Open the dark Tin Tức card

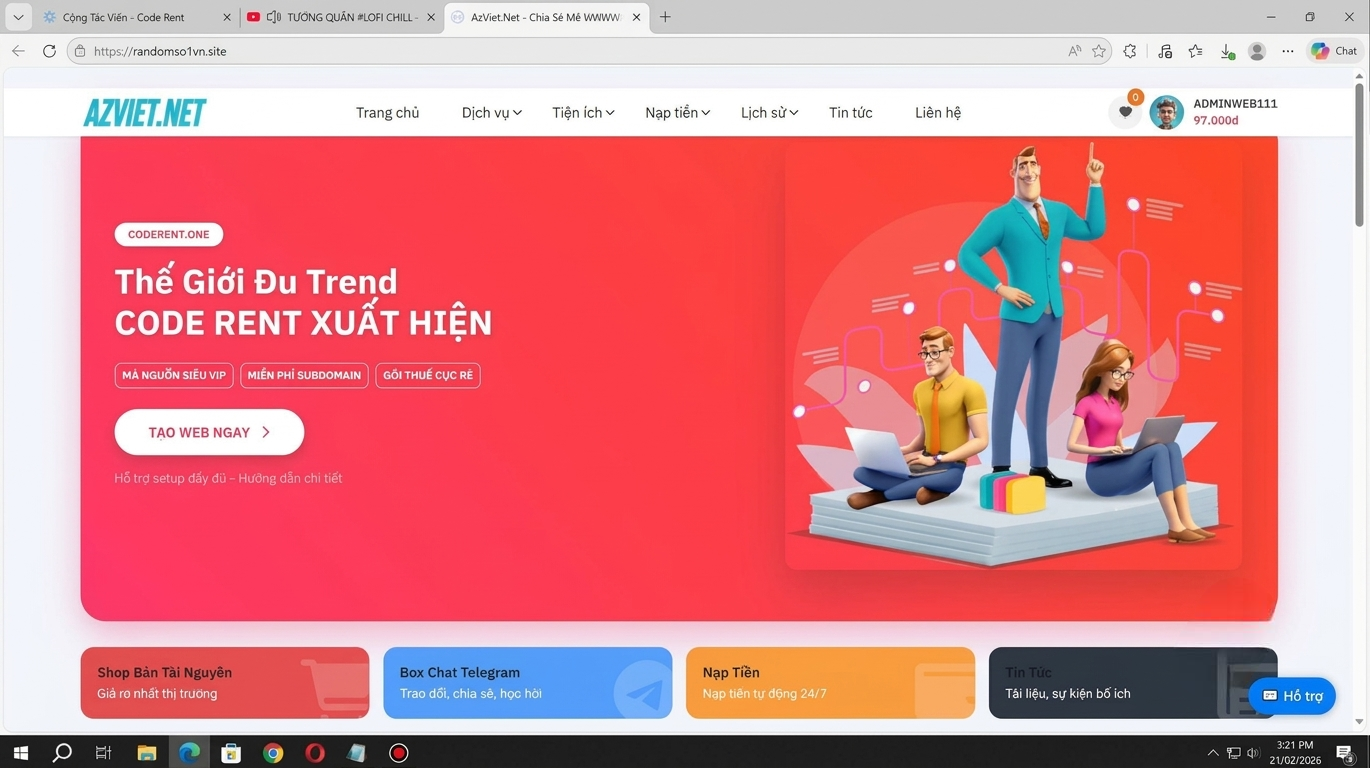[1133, 683]
